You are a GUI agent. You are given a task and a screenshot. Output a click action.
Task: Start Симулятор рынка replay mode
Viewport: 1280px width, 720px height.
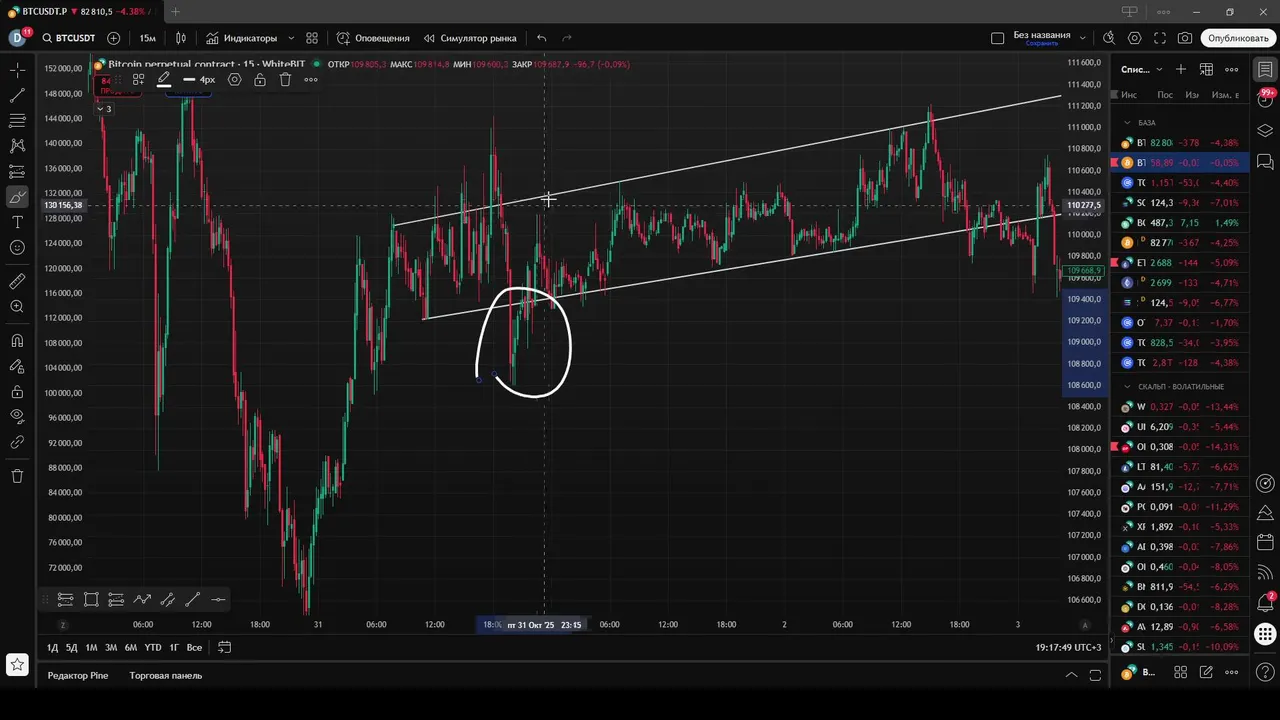click(x=469, y=38)
